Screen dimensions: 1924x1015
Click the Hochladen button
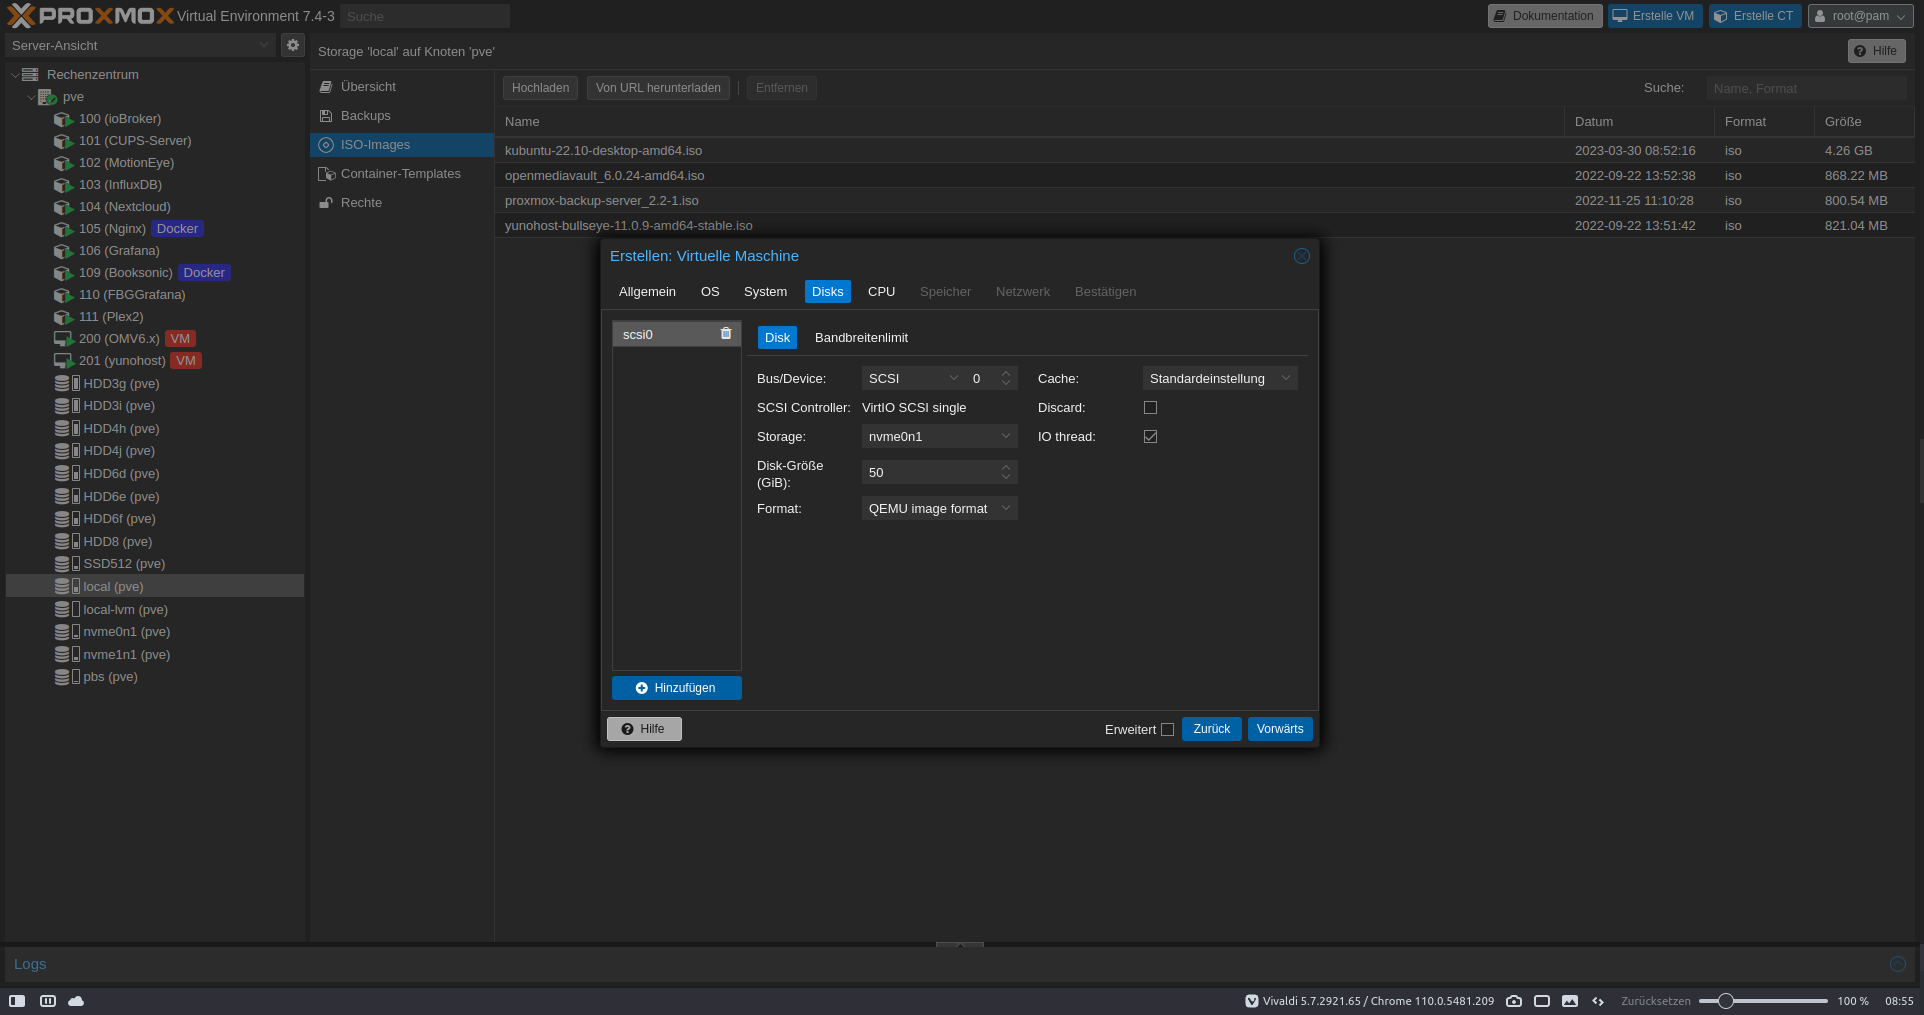click(540, 88)
